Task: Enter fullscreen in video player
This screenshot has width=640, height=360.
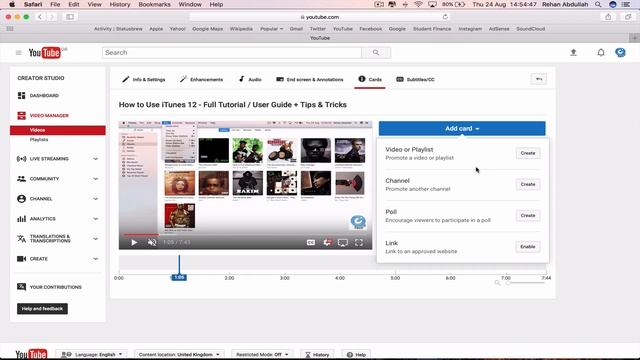Action: [359, 242]
